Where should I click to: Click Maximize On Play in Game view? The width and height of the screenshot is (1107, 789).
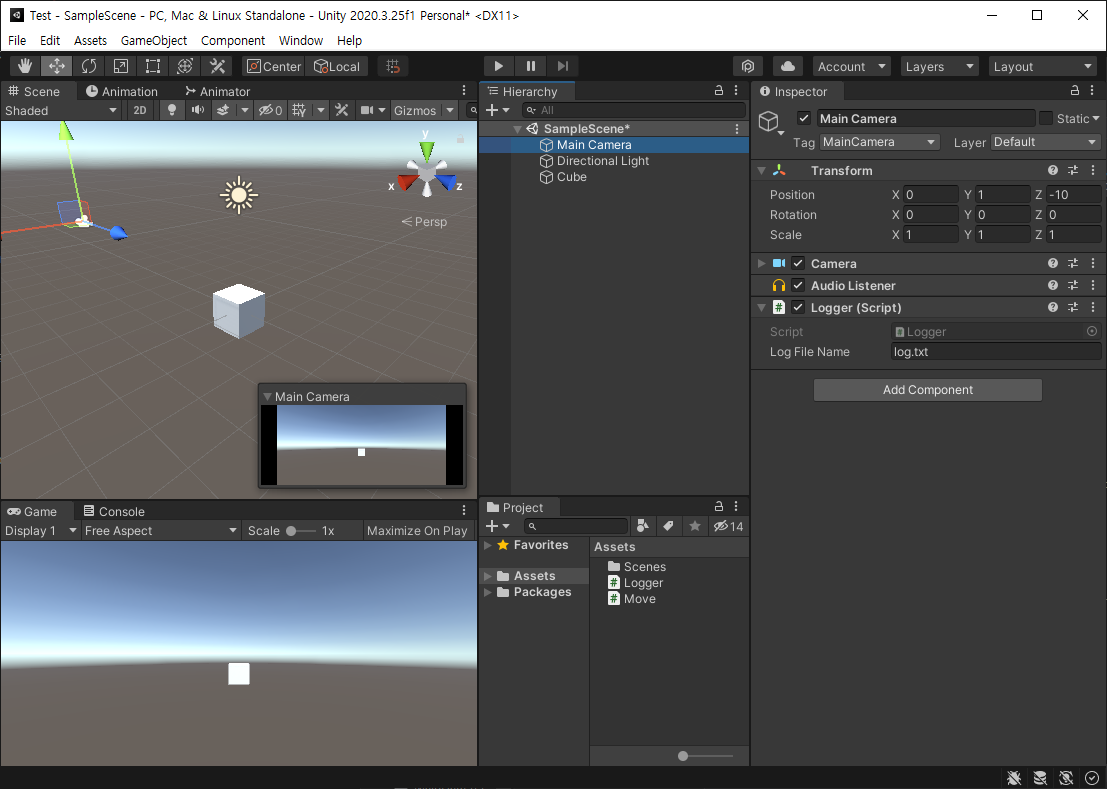click(x=417, y=531)
